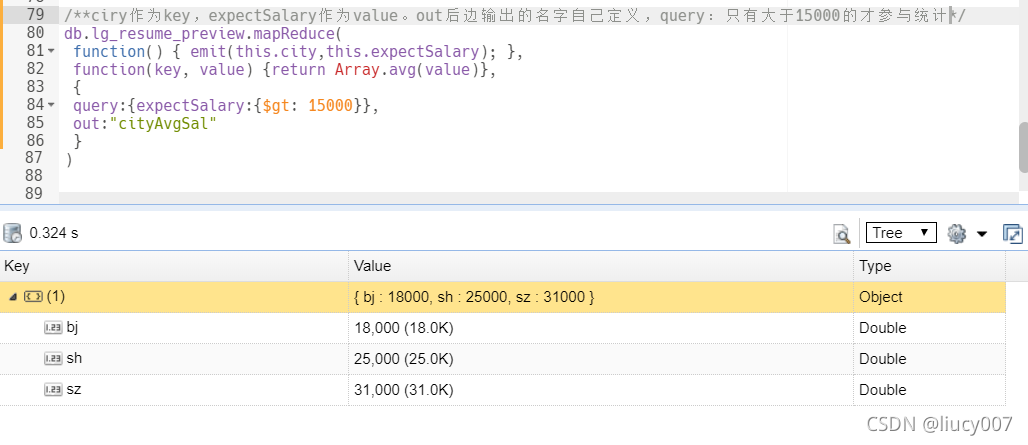The image size is (1028, 445).
Task: Click the emit call on line 81
Action: pos(344,51)
